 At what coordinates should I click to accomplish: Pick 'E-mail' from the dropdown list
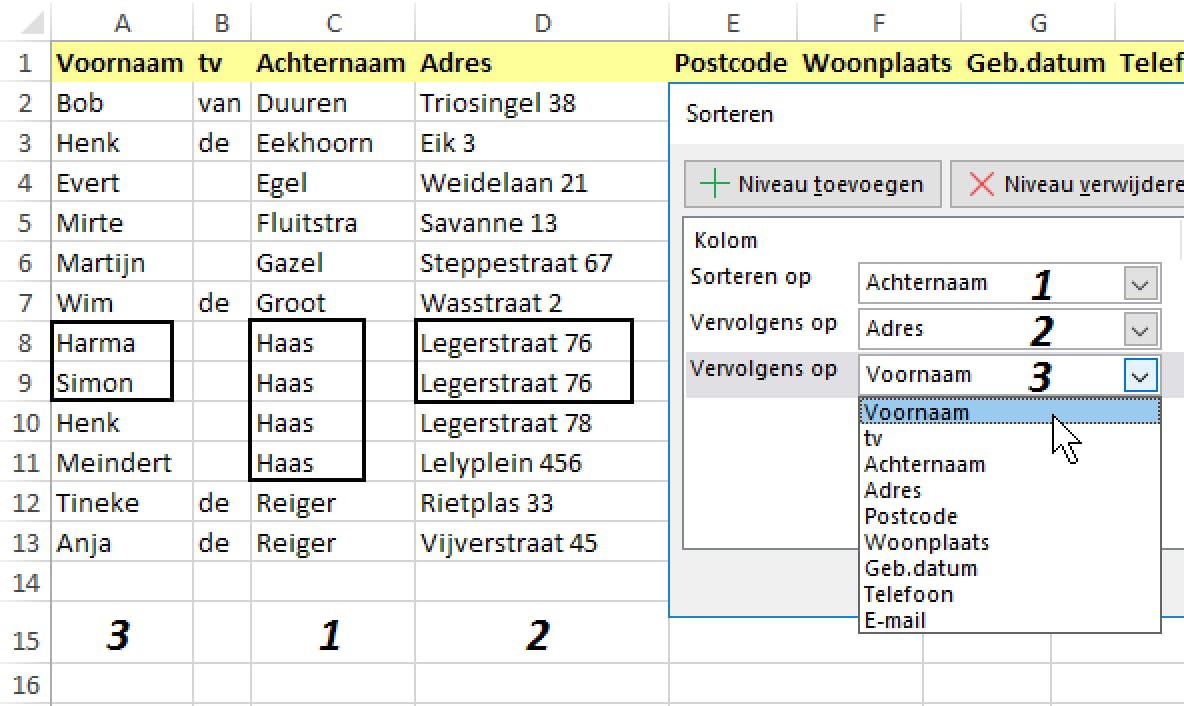pyautogui.click(x=894, y=620)
